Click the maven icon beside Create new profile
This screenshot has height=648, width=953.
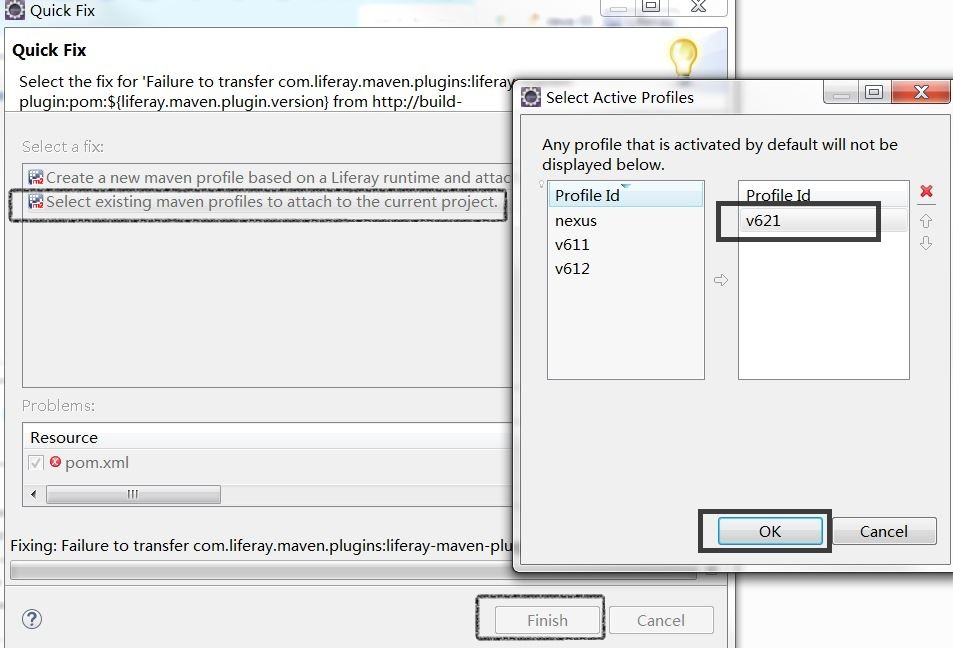pyautogui.click(x=36, y=178)
